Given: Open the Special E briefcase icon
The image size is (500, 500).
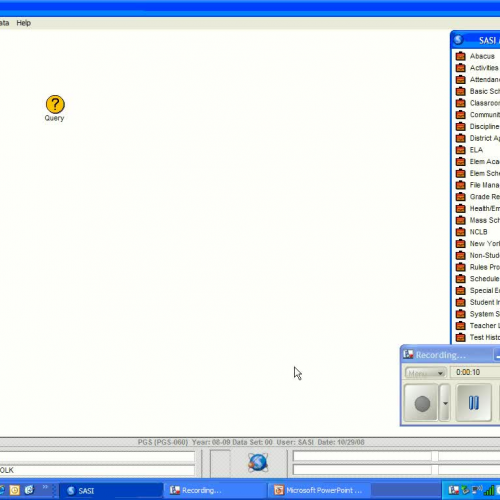Looking at the screenshot, I should (x=460, y=290).
